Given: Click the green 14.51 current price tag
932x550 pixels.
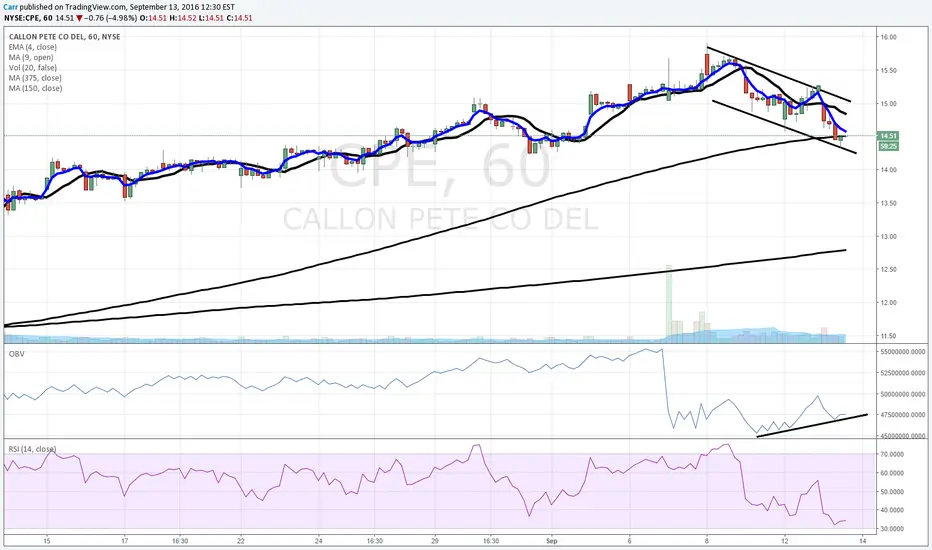Looking at the screenshot, I should [x=888, y=136].
